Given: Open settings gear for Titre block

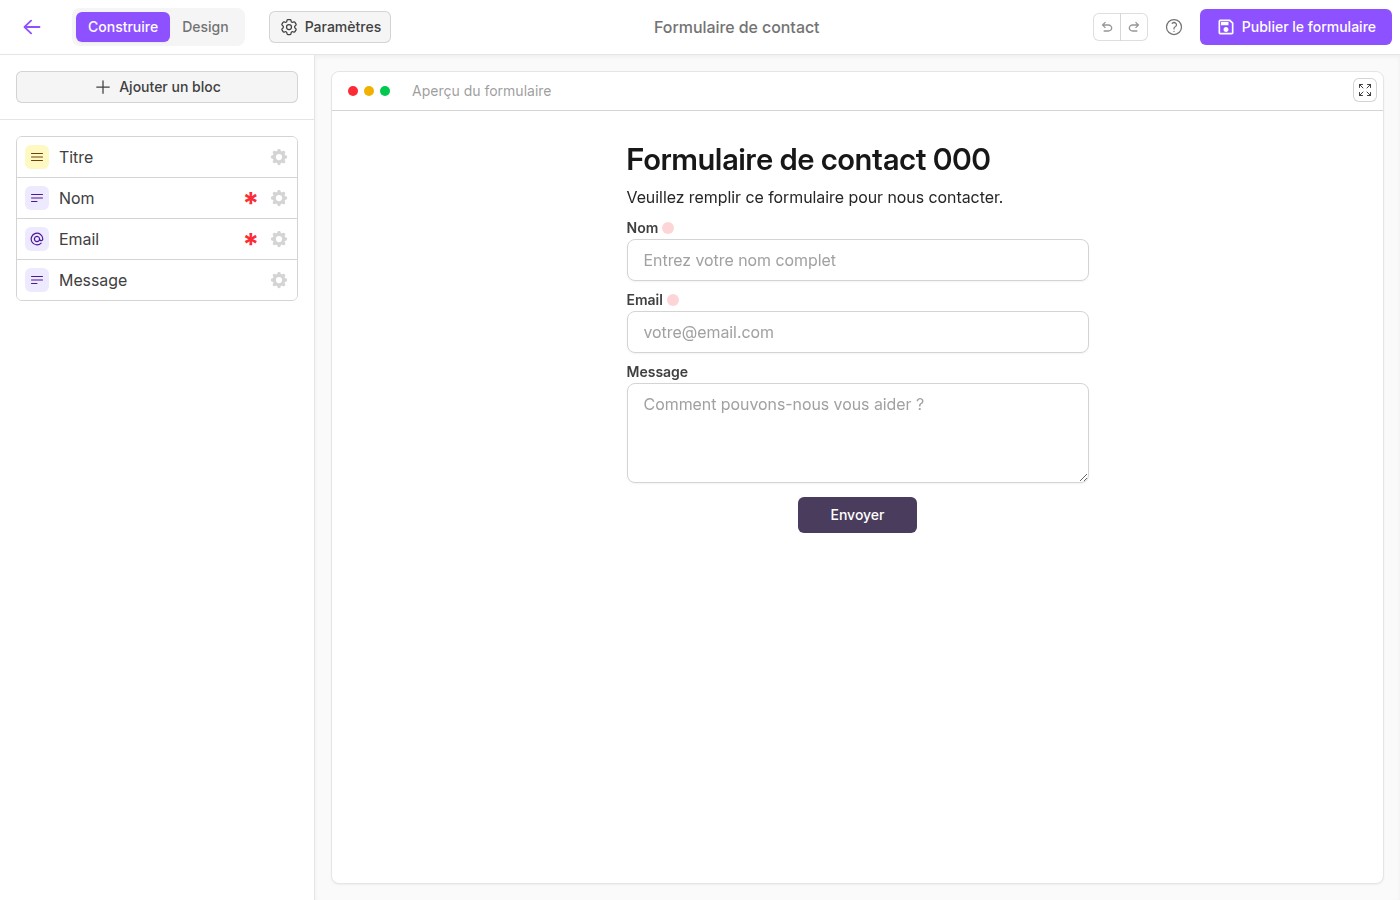Looking at the screenshot, I should pos(279,157).
